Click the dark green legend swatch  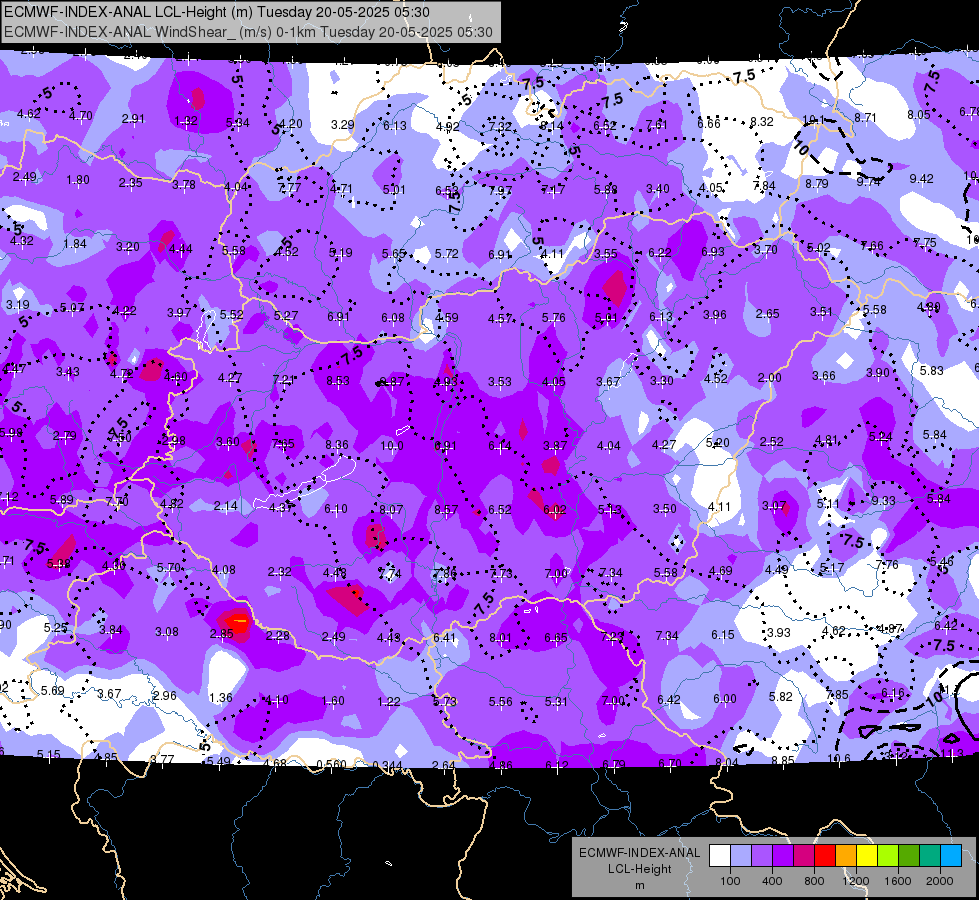909,856
